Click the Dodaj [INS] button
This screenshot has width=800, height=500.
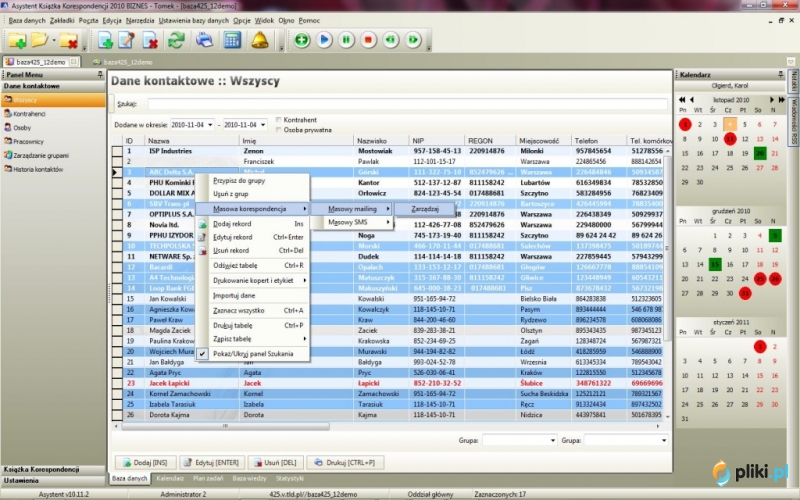point(145,463)
